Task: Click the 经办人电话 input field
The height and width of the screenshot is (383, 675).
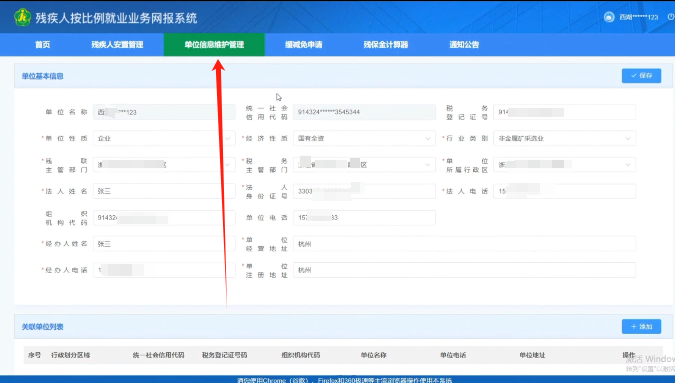Action: pos(164,270)
